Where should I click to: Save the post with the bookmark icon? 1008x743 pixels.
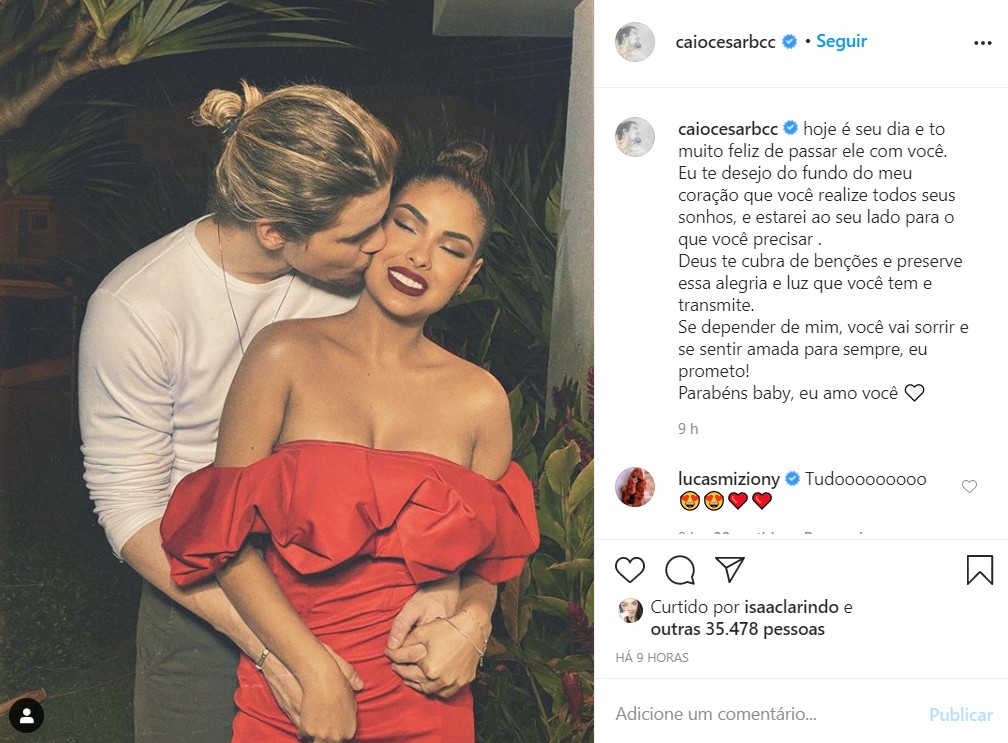click(x=980, y=569)
